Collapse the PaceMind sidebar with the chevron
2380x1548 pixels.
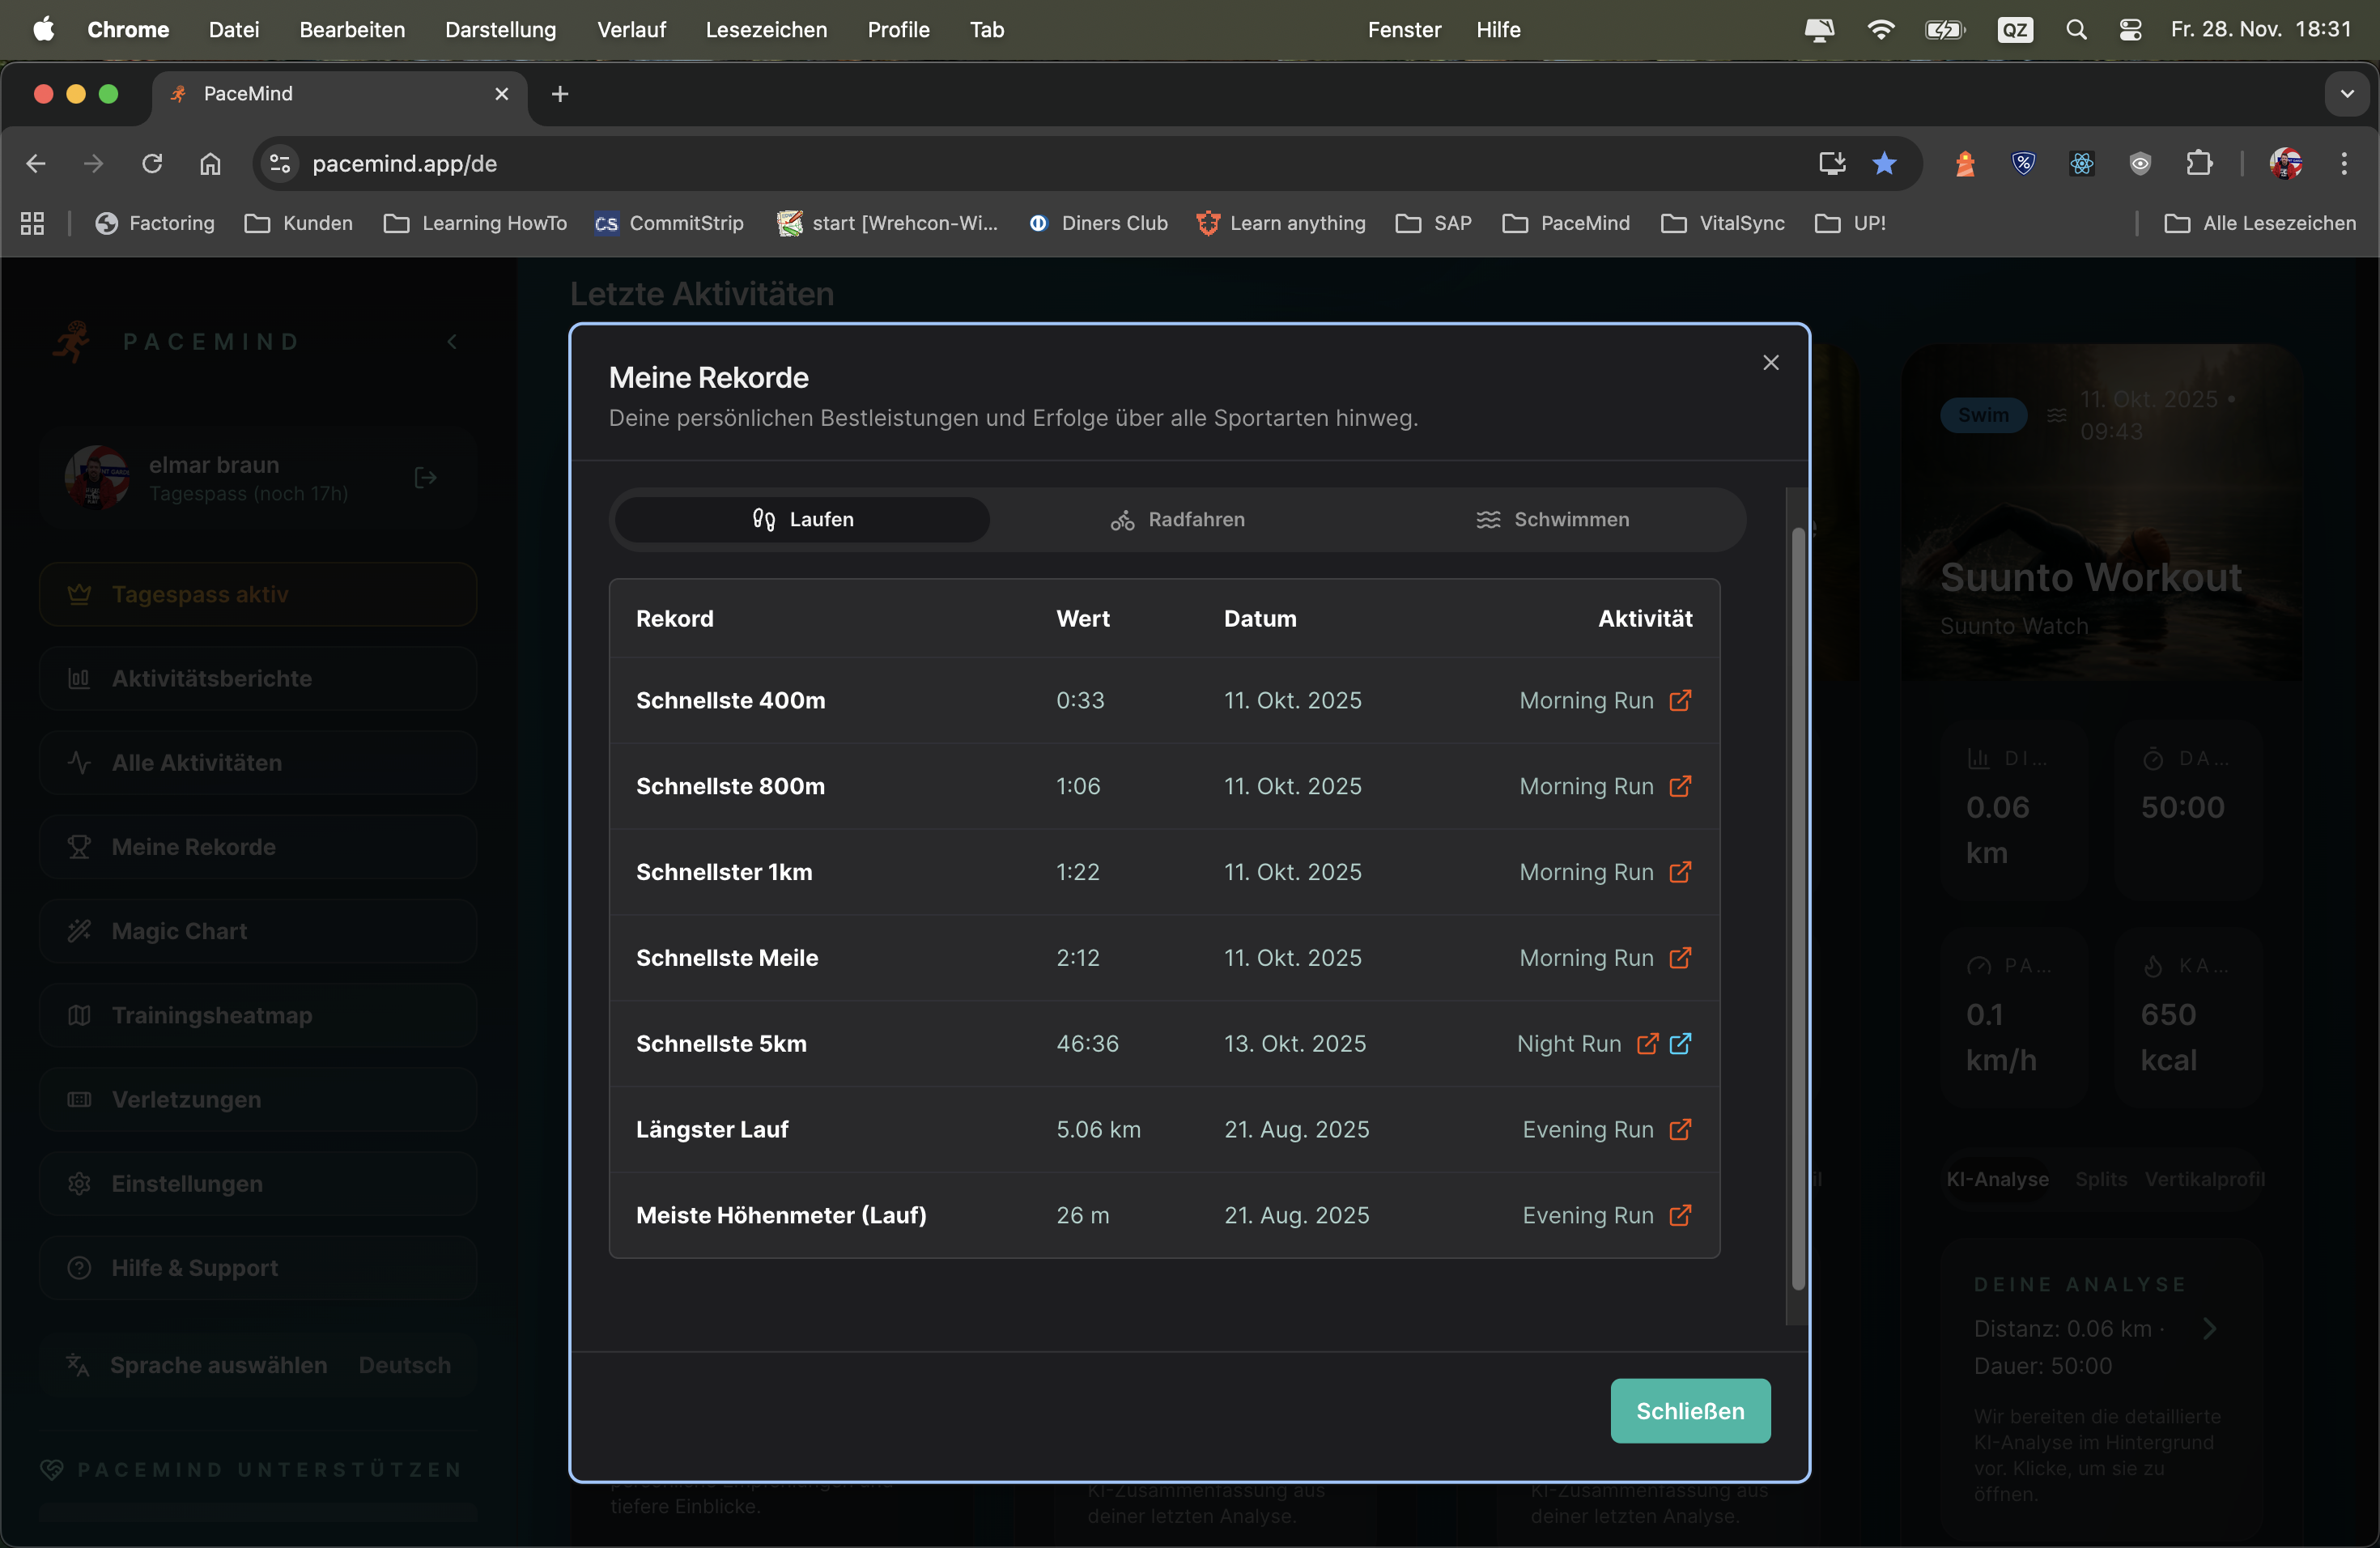[452, 342]
